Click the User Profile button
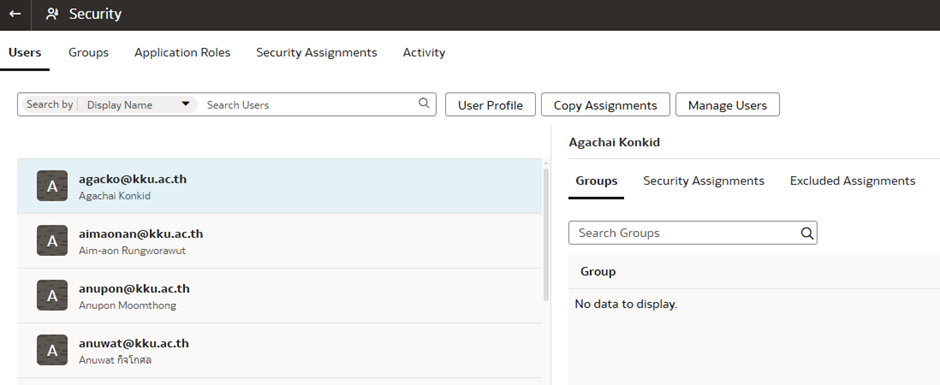940x385 pixels. point(490,105)
